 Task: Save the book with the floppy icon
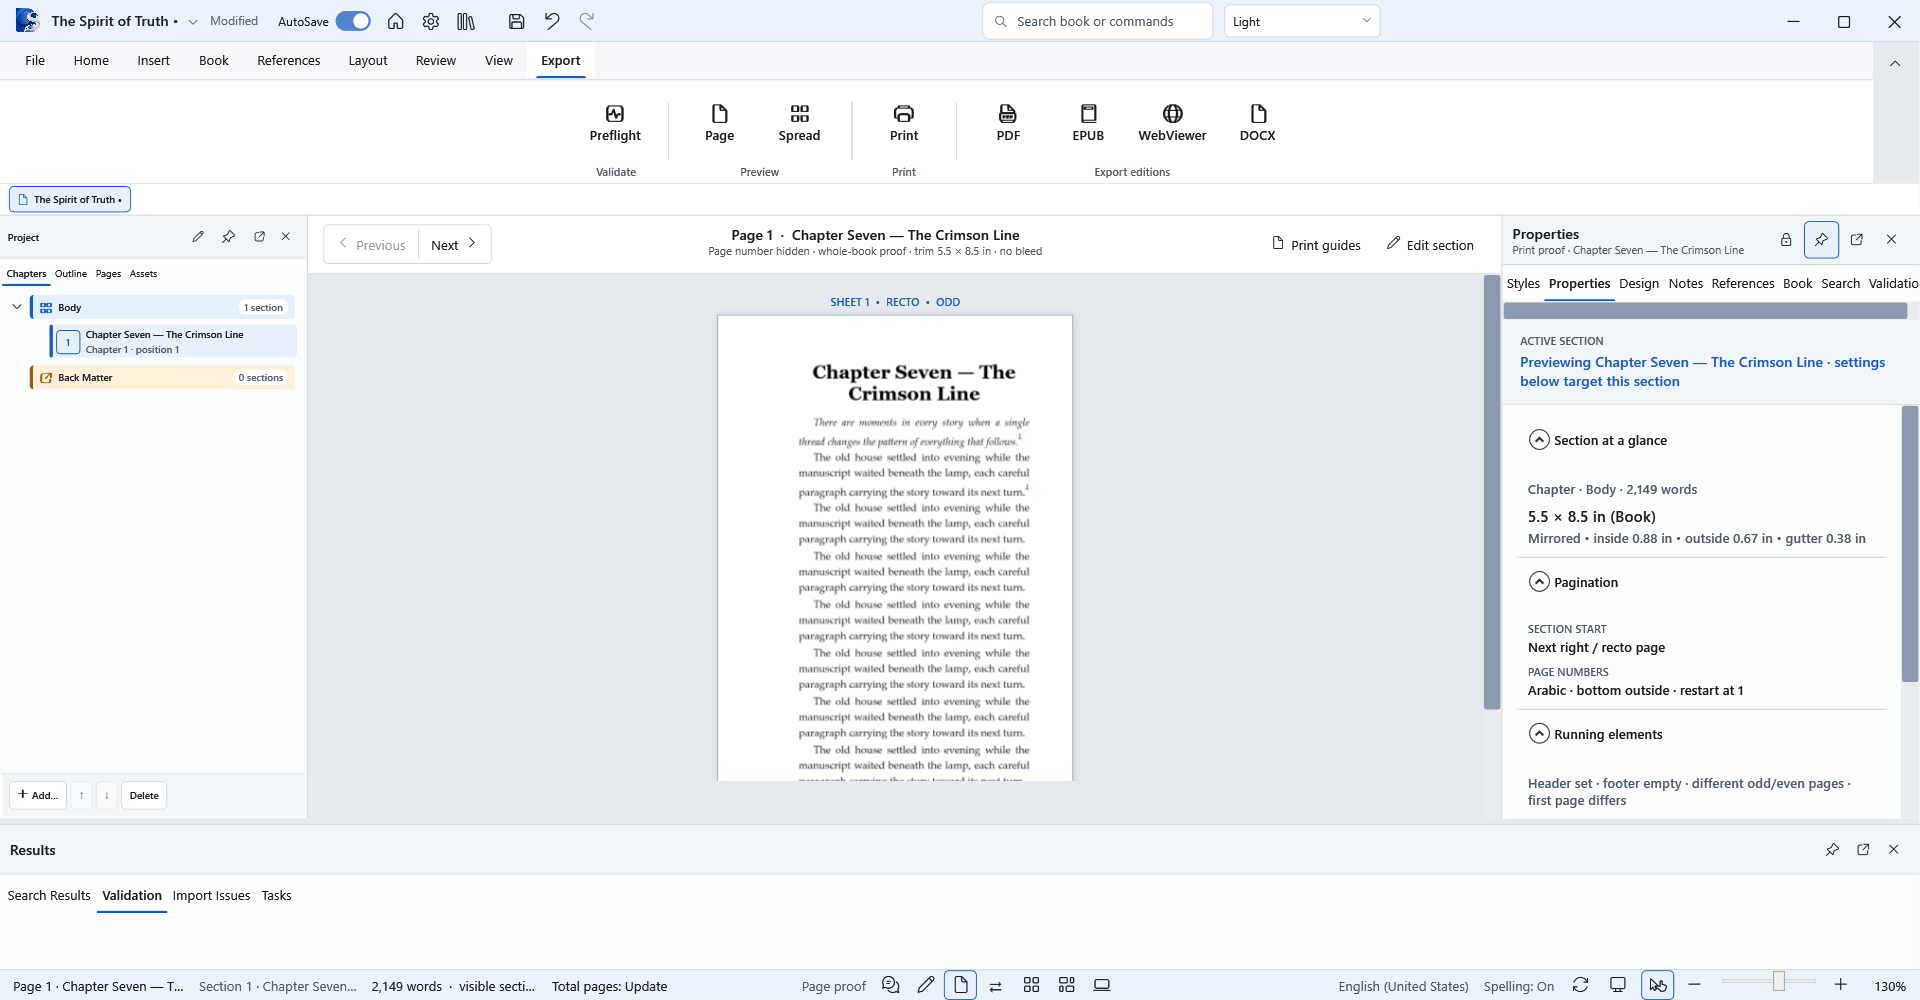tap(516, 21)
